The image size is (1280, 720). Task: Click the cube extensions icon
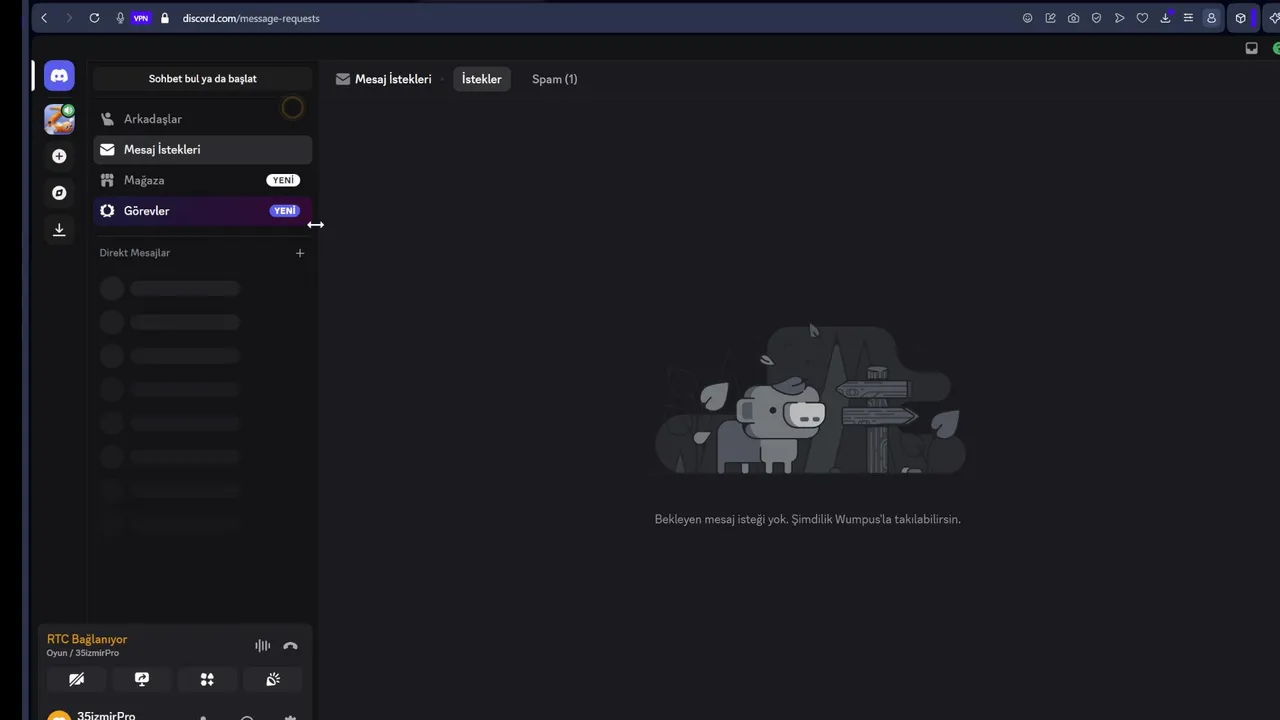click(x=1240, y=18)
